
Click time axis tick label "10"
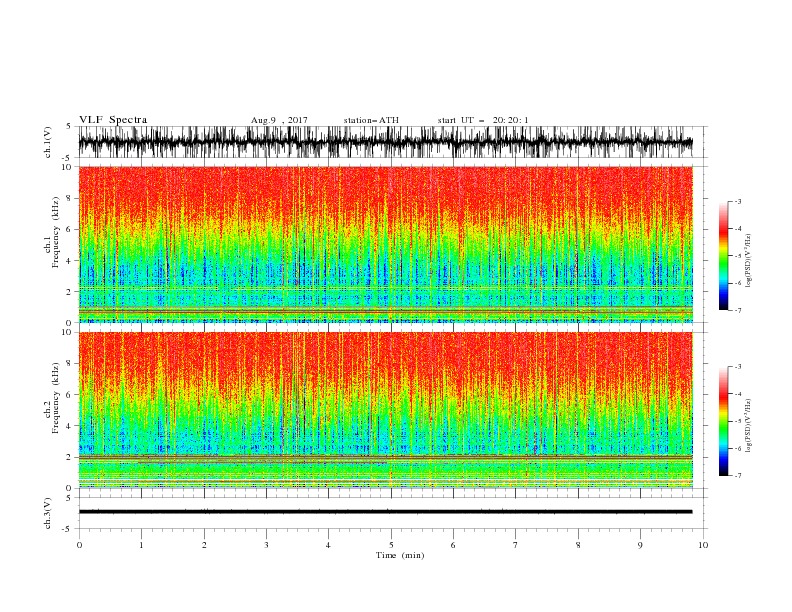703,545
